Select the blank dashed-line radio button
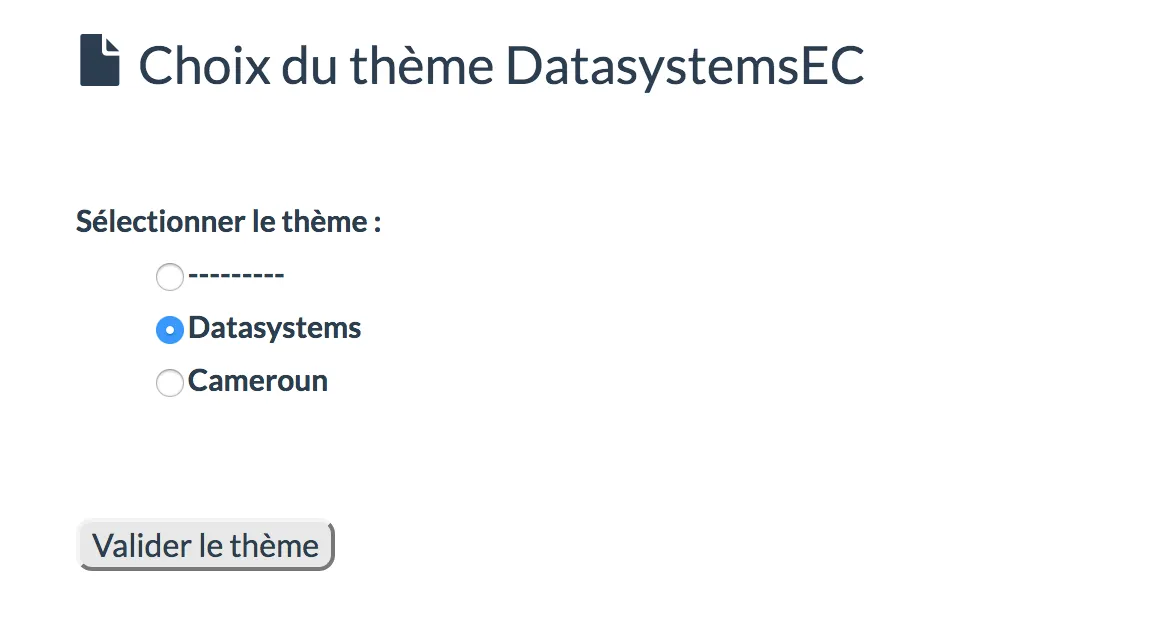Screen dimensions: 1156x638 tap(170, 277)
